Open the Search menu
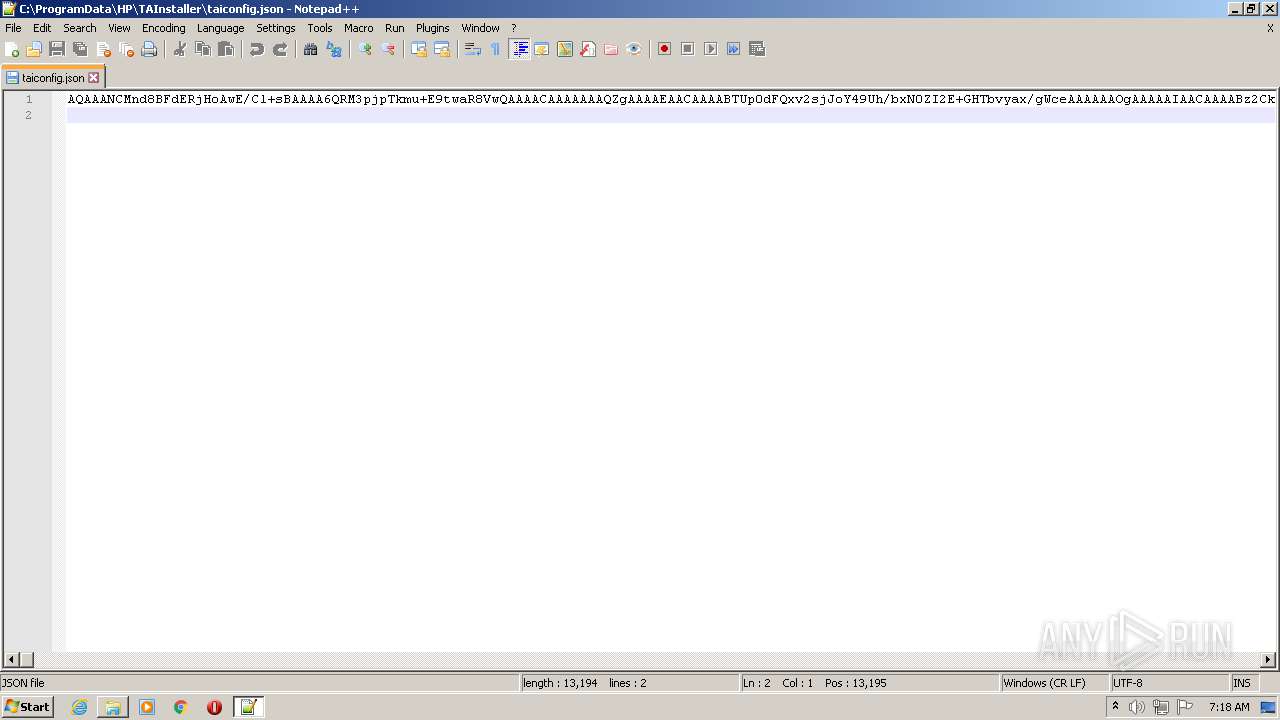The width and height of the screenshot is (1280, 720). pyautogui.click(x=80, y=28)
